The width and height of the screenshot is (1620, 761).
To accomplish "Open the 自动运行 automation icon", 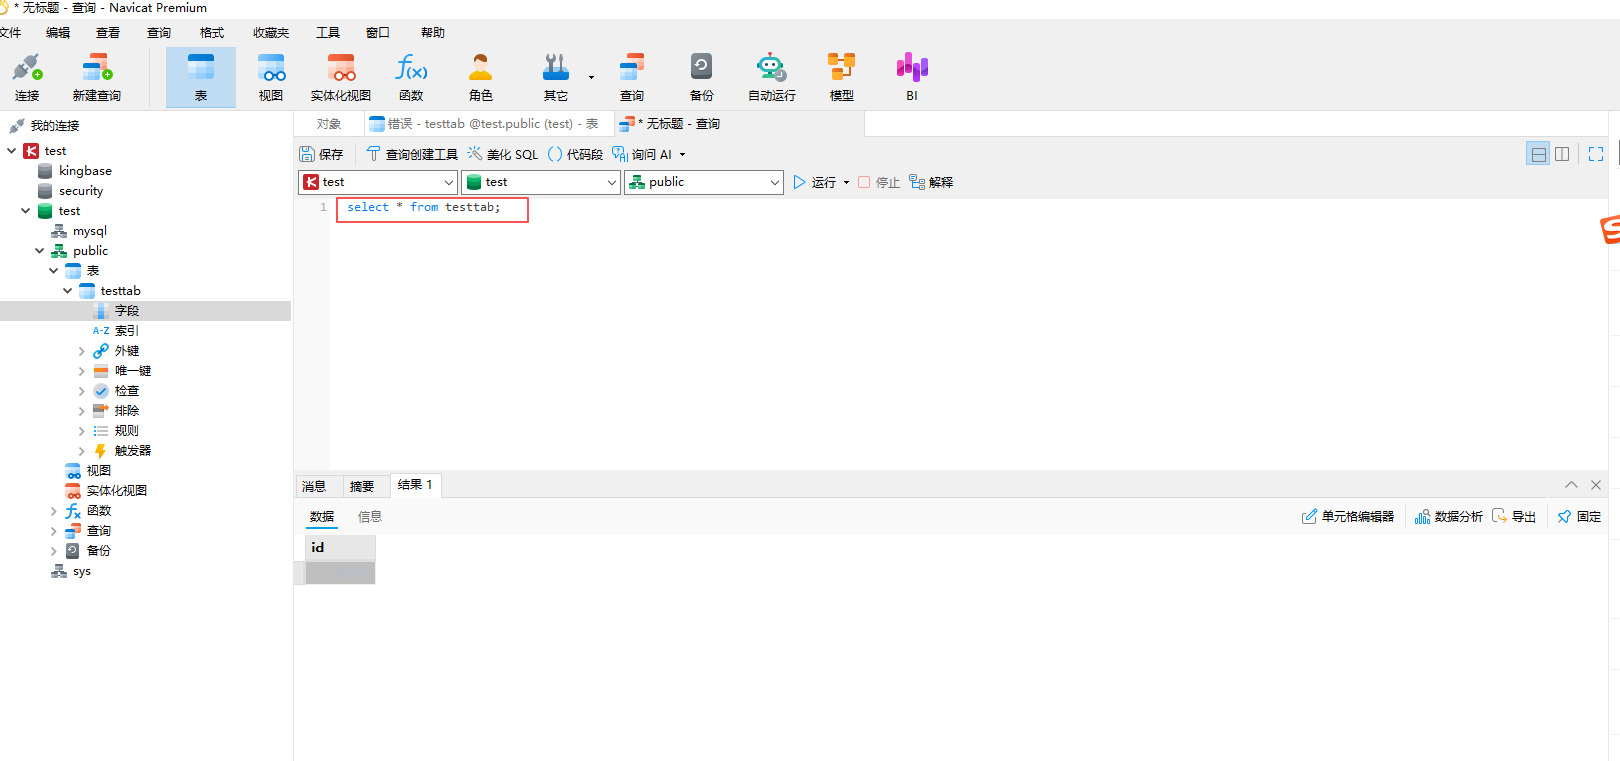I will pos(772,77).
